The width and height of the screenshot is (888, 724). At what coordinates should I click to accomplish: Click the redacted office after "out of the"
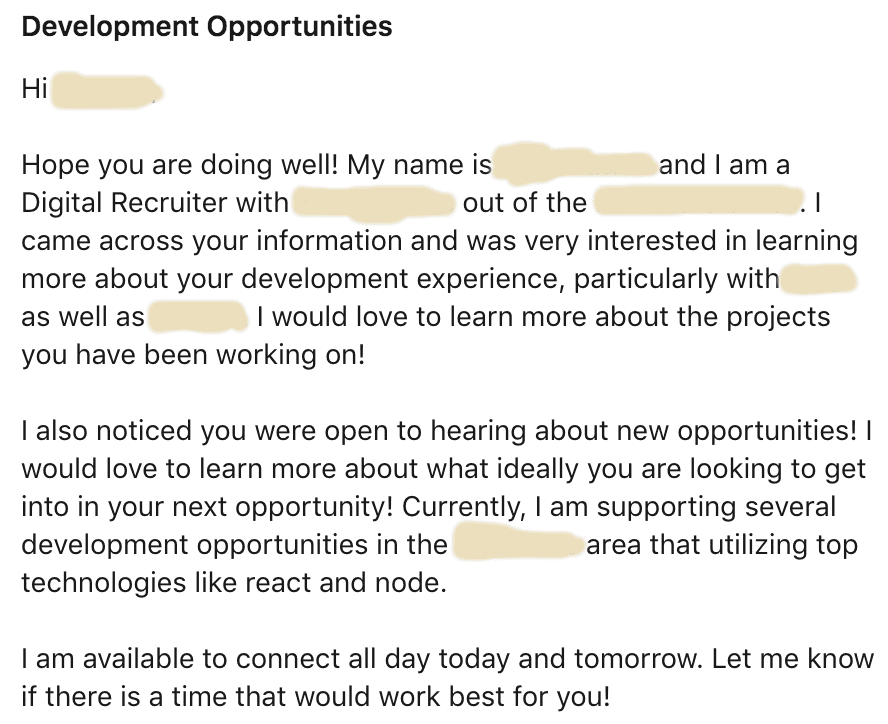point(699,202)
